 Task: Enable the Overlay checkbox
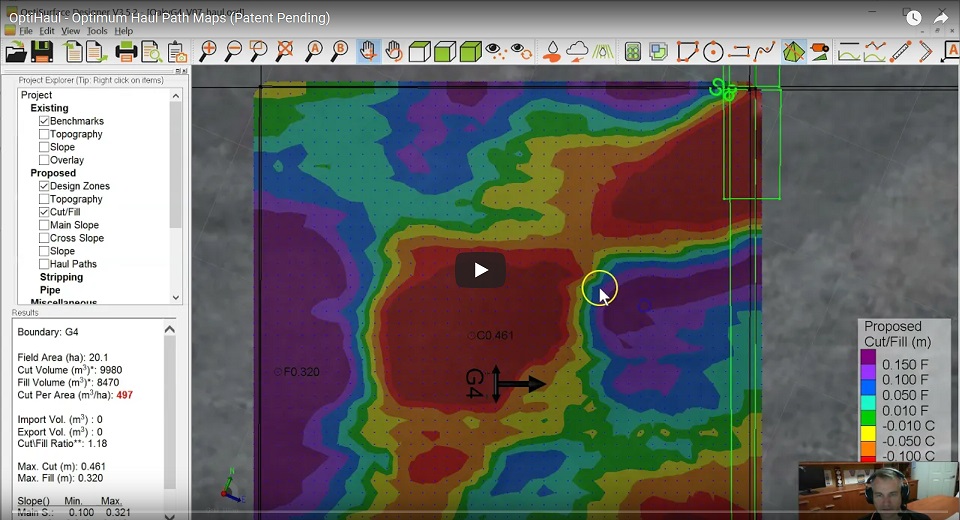click(x=44, y=160)
